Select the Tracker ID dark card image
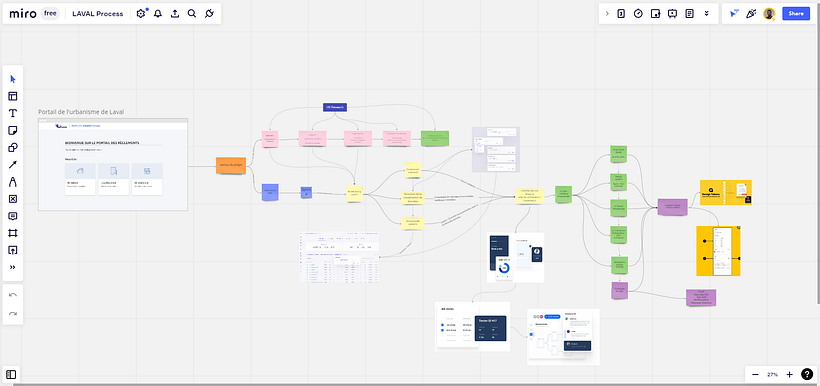This screenshot has width=820, height=386. [473, 326]
